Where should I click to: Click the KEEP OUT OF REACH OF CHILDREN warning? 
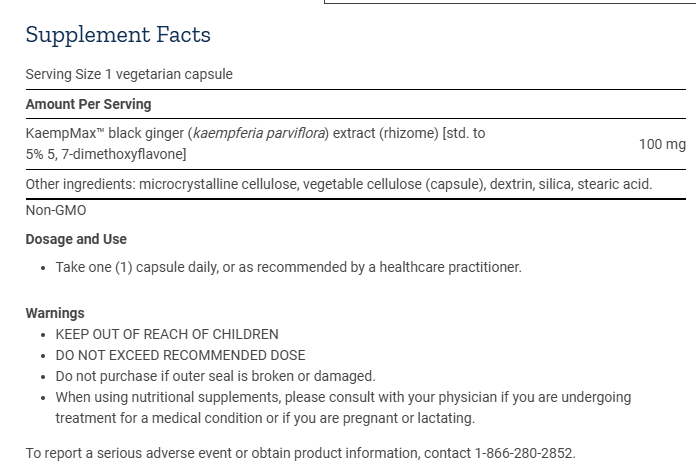click(x=167, y=334)
